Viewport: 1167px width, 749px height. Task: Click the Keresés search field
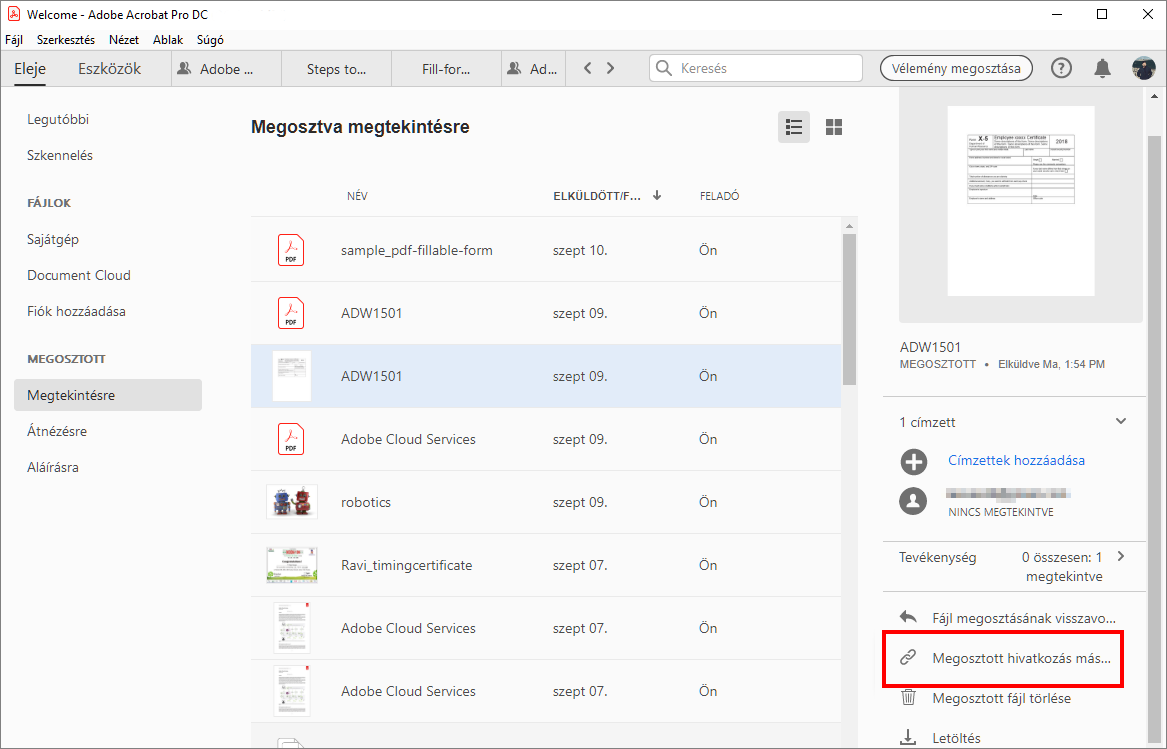click(766, 68)
